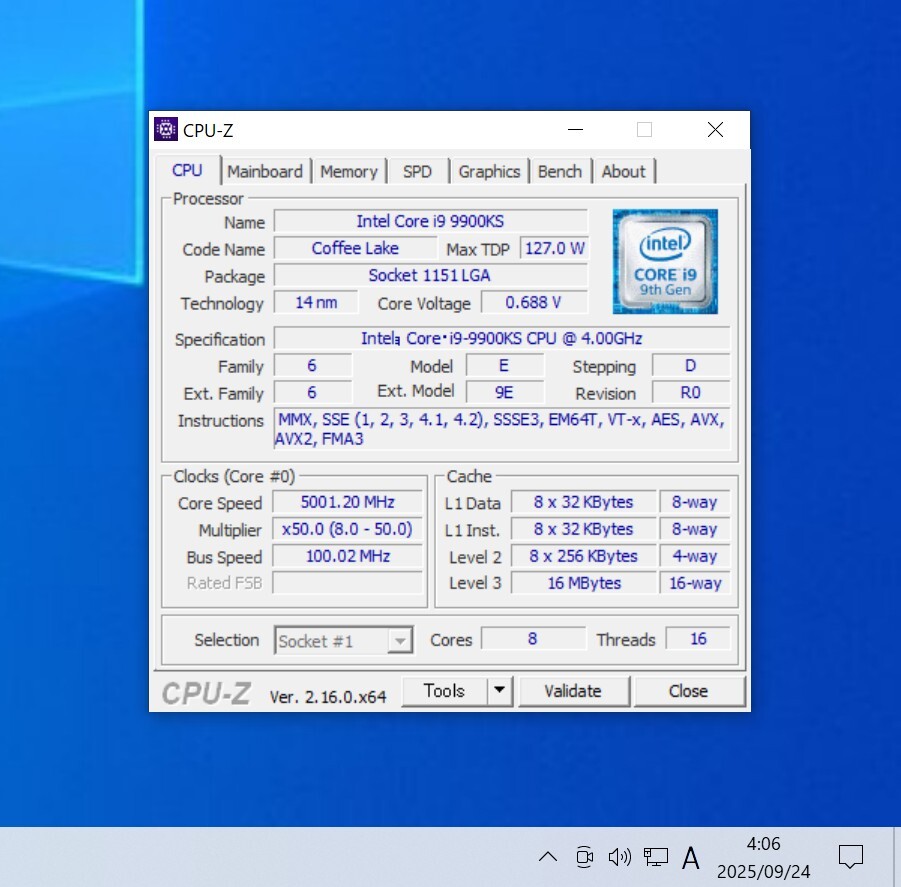
Task: Click the taskbar clock showing 4:06
Action: (763, 857)
